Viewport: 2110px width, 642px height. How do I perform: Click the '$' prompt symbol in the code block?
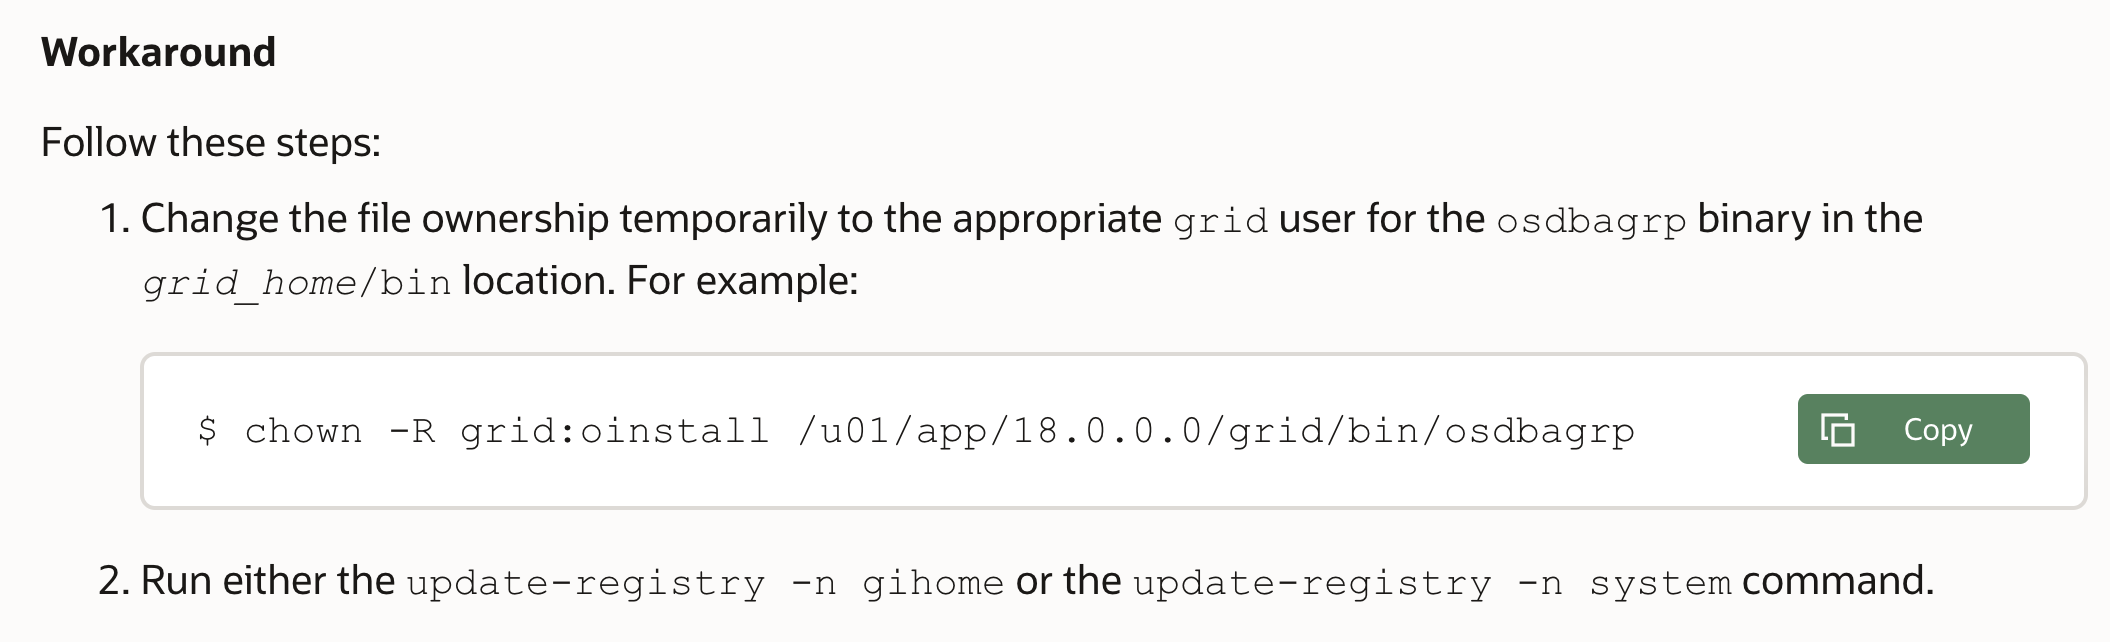[x=207, y=431]
